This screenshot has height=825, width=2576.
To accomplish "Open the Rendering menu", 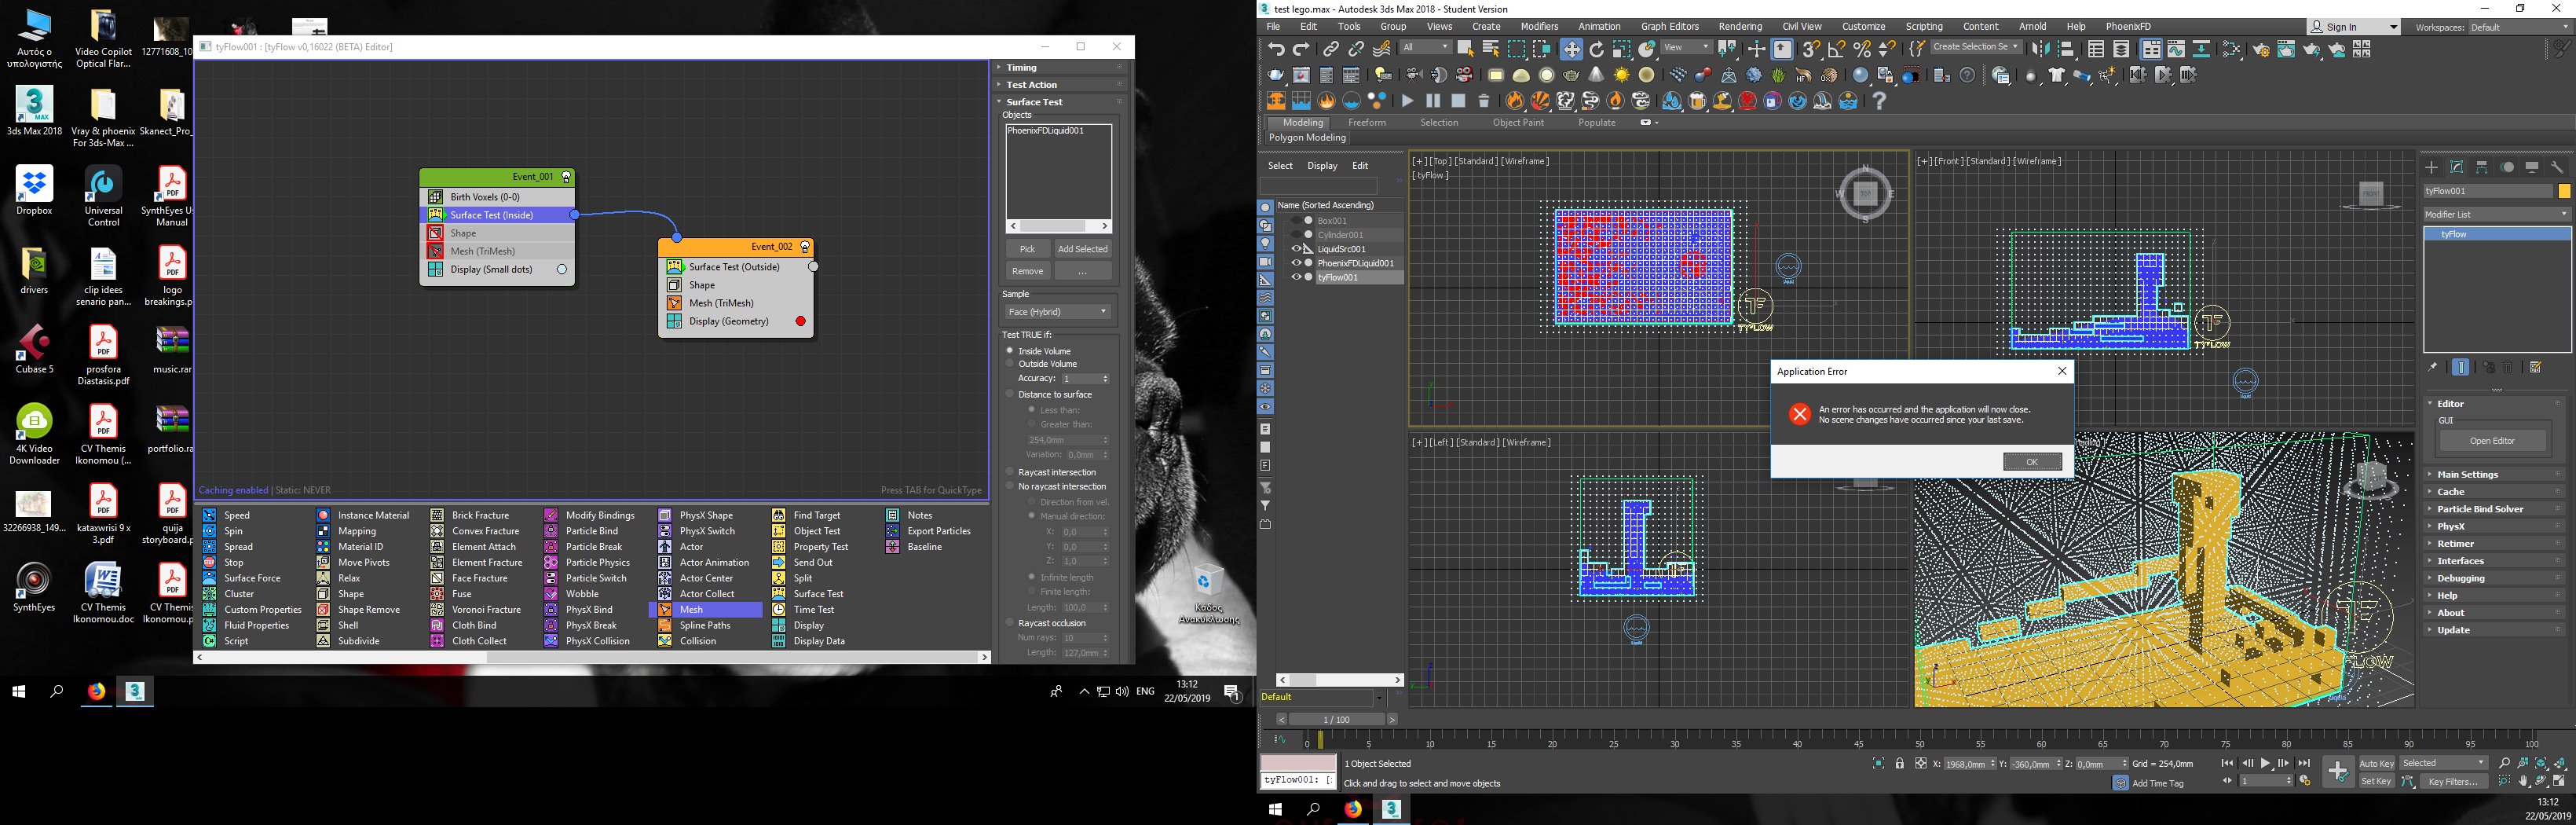I will point(1740,27).
